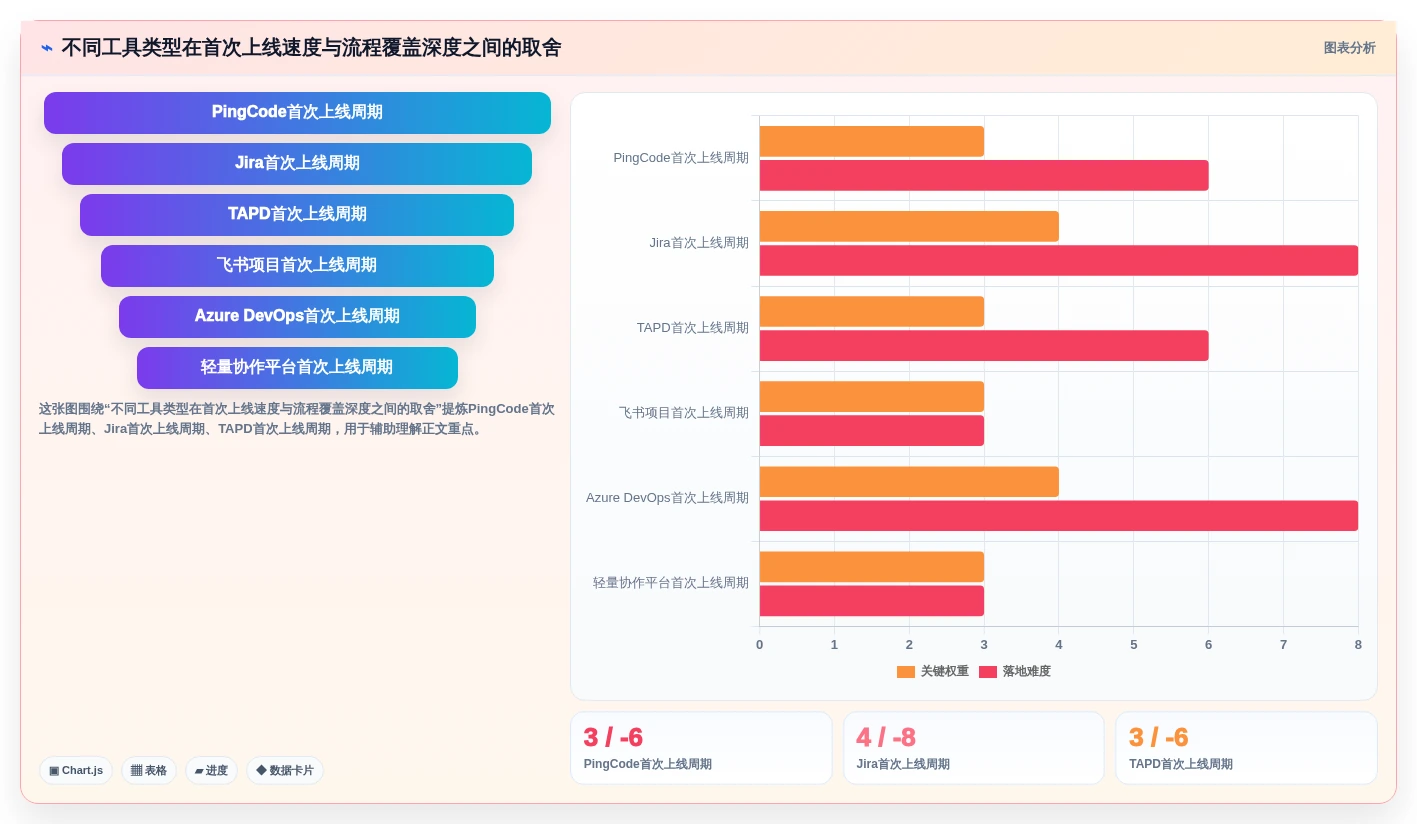The height and width of the screenshot is (824, 1417).
Task: Click the Chart.js tag chip
Action: coord(76,770)
